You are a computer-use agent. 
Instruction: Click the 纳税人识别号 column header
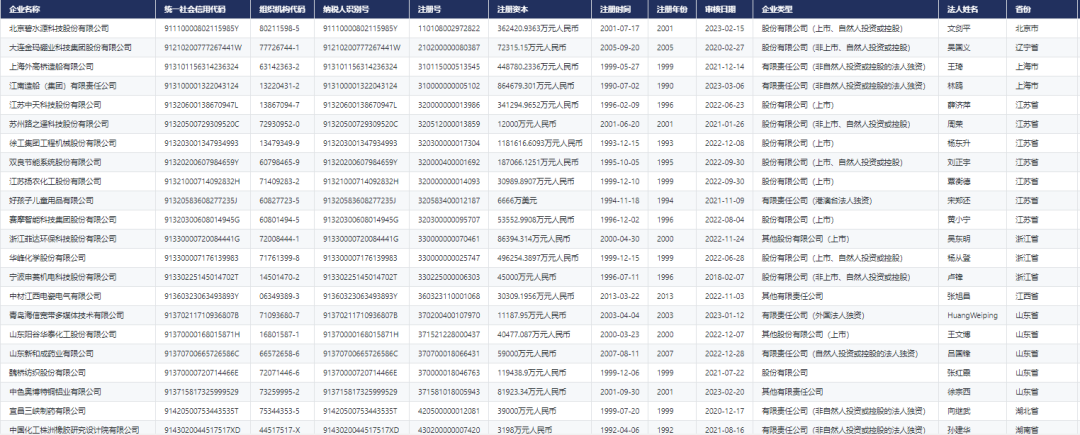coord(346,10)
